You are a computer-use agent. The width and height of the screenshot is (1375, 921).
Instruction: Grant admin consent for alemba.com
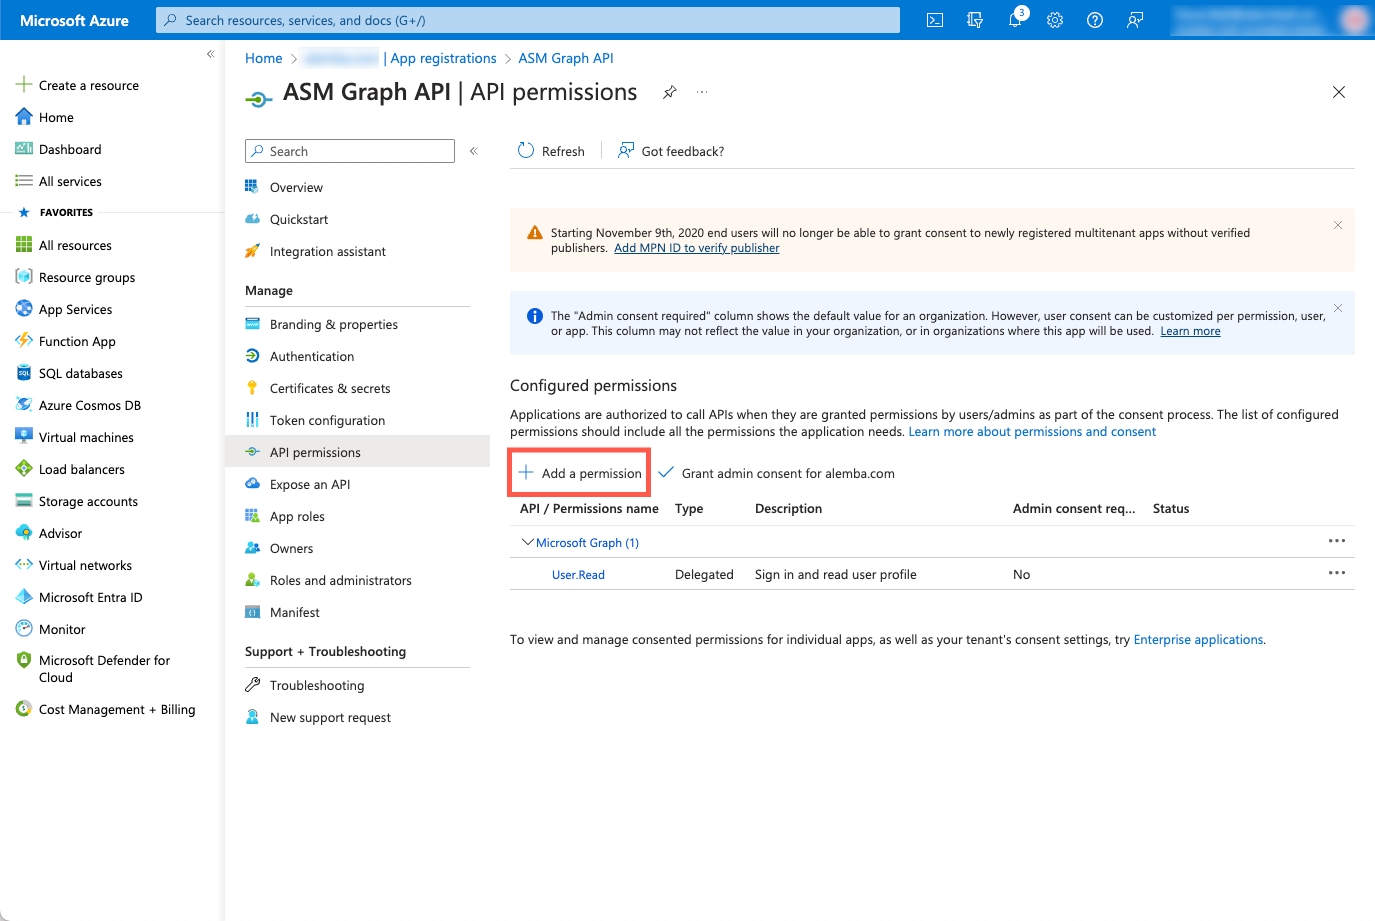[x=777, y=473]
